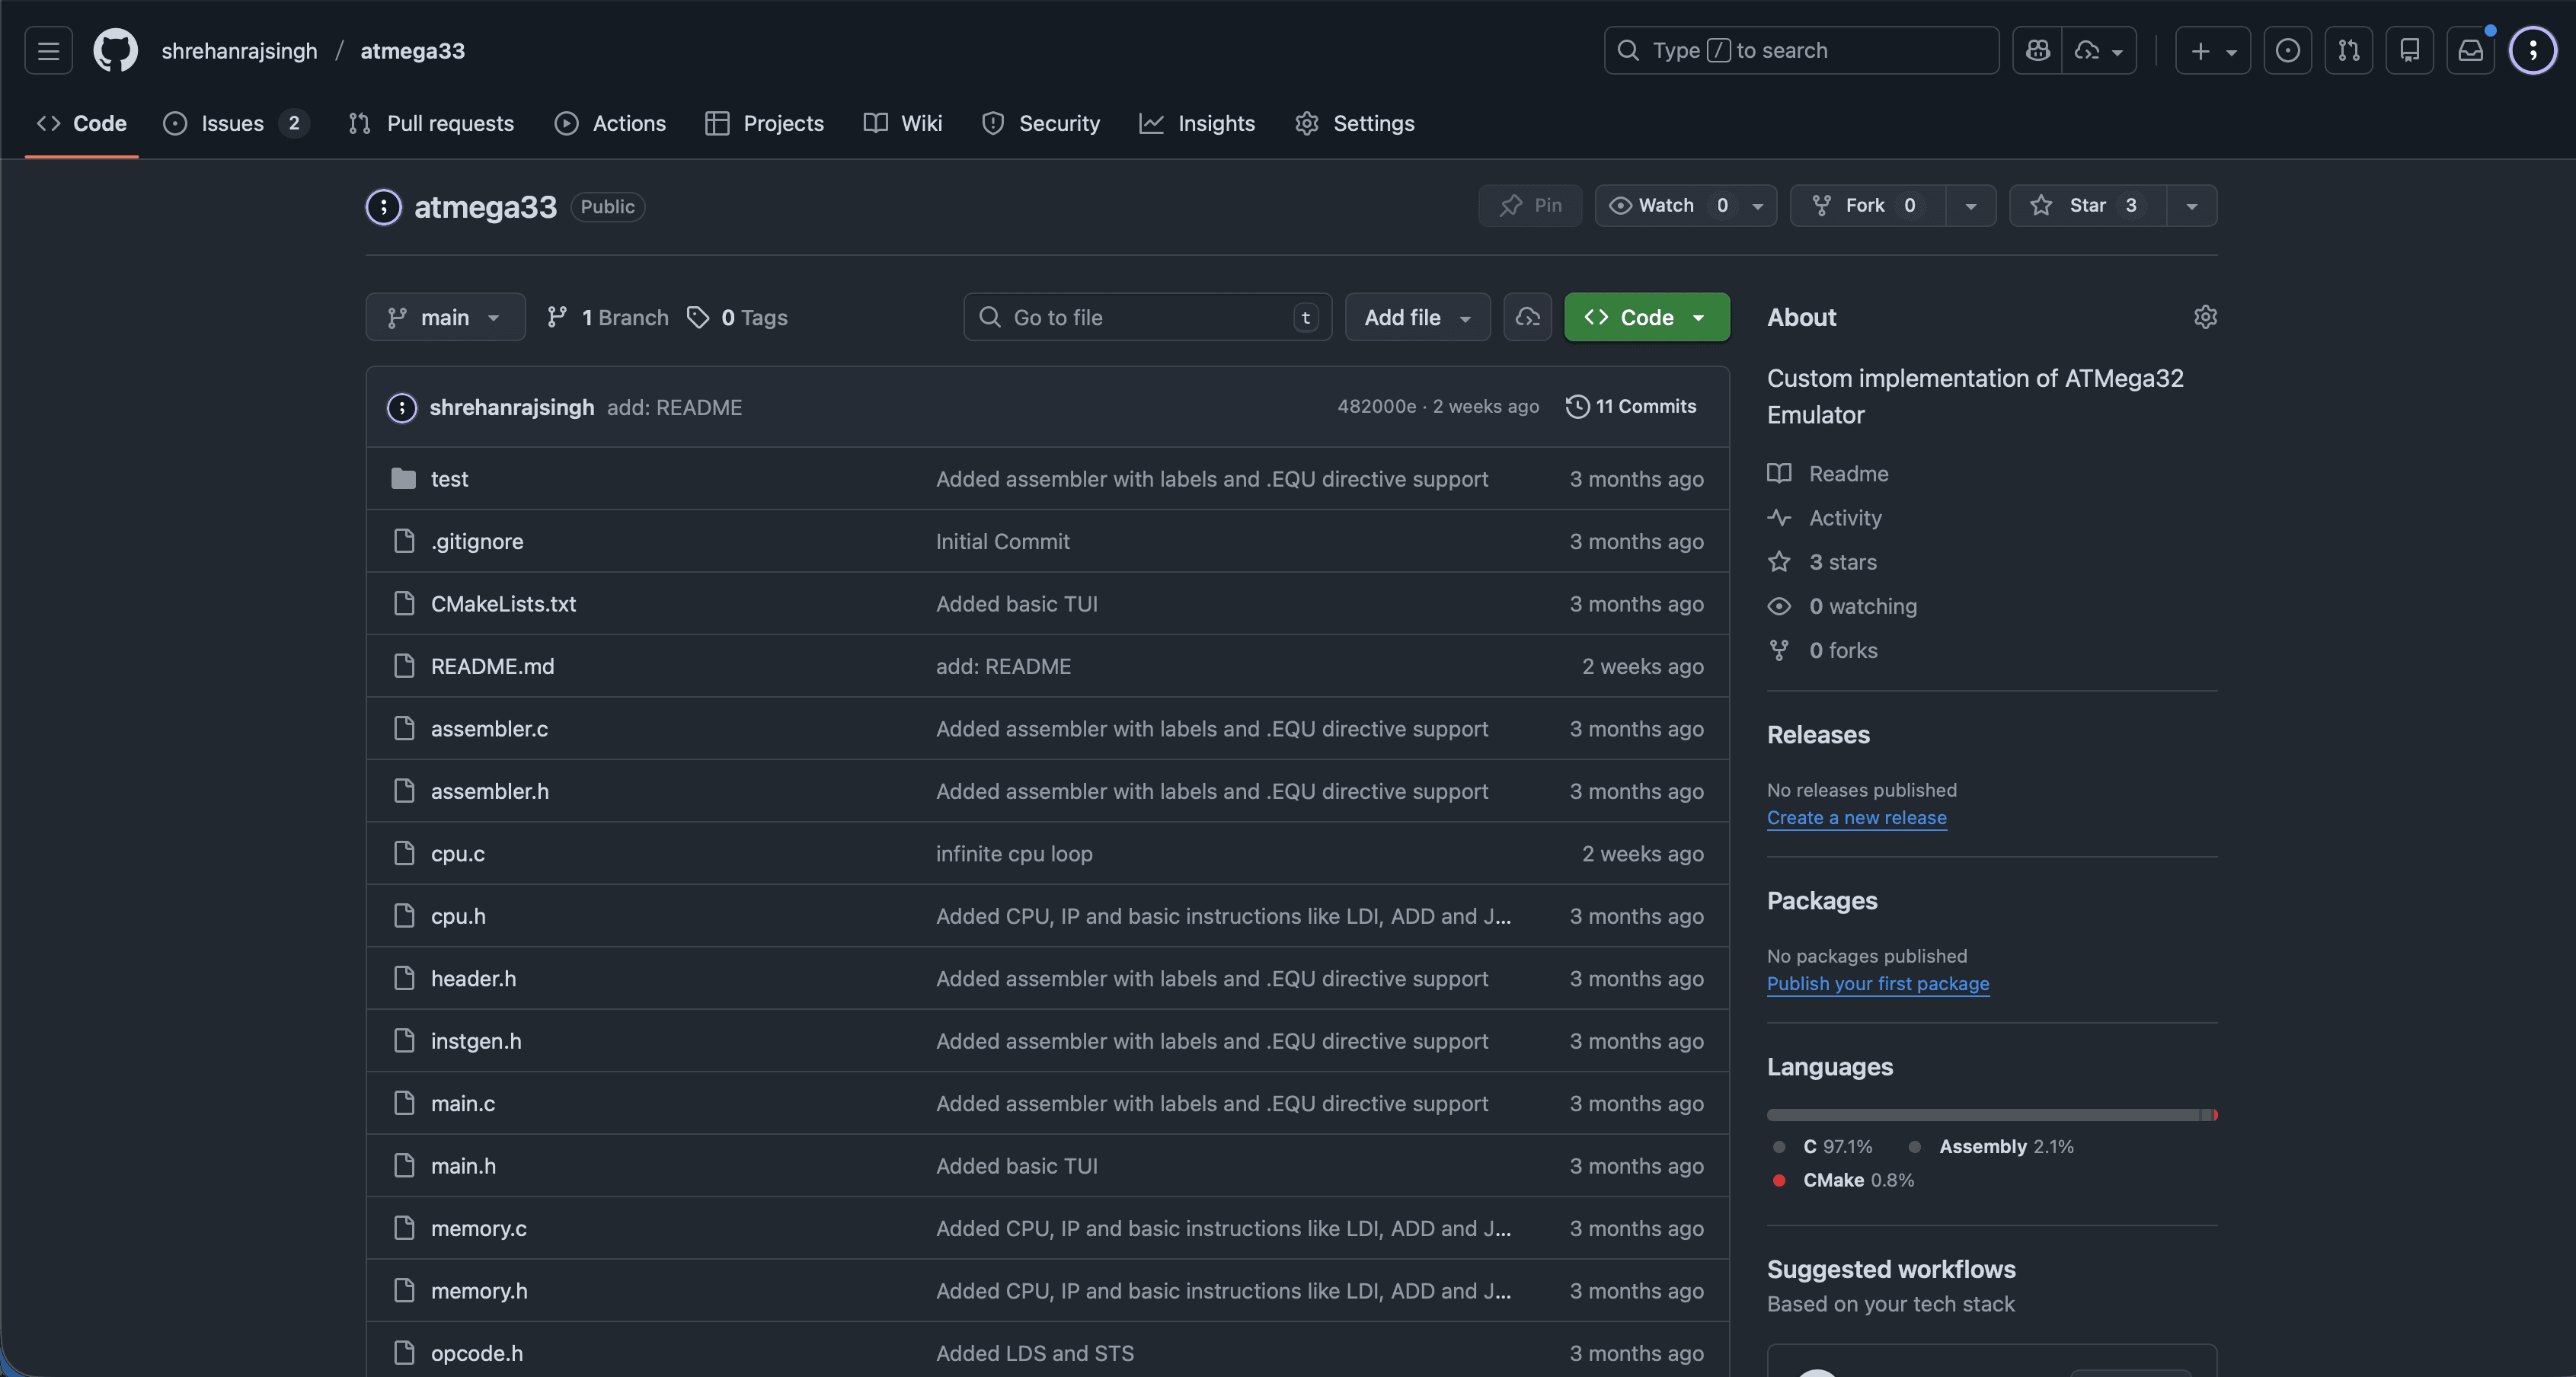Focus the Go to file field
The image size is (2576, 1377).
pyautogui.click(x=1147, y=317)
